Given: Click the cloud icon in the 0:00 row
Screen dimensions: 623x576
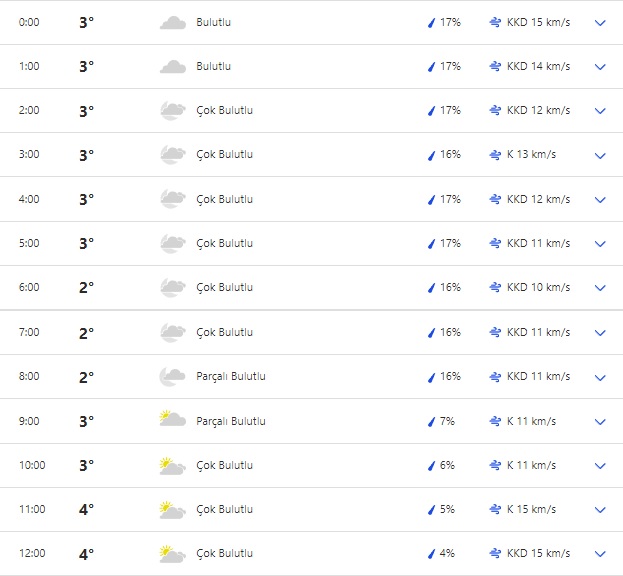Looking at the screenshot, I should pyautogui.click(x=173, y=22).
